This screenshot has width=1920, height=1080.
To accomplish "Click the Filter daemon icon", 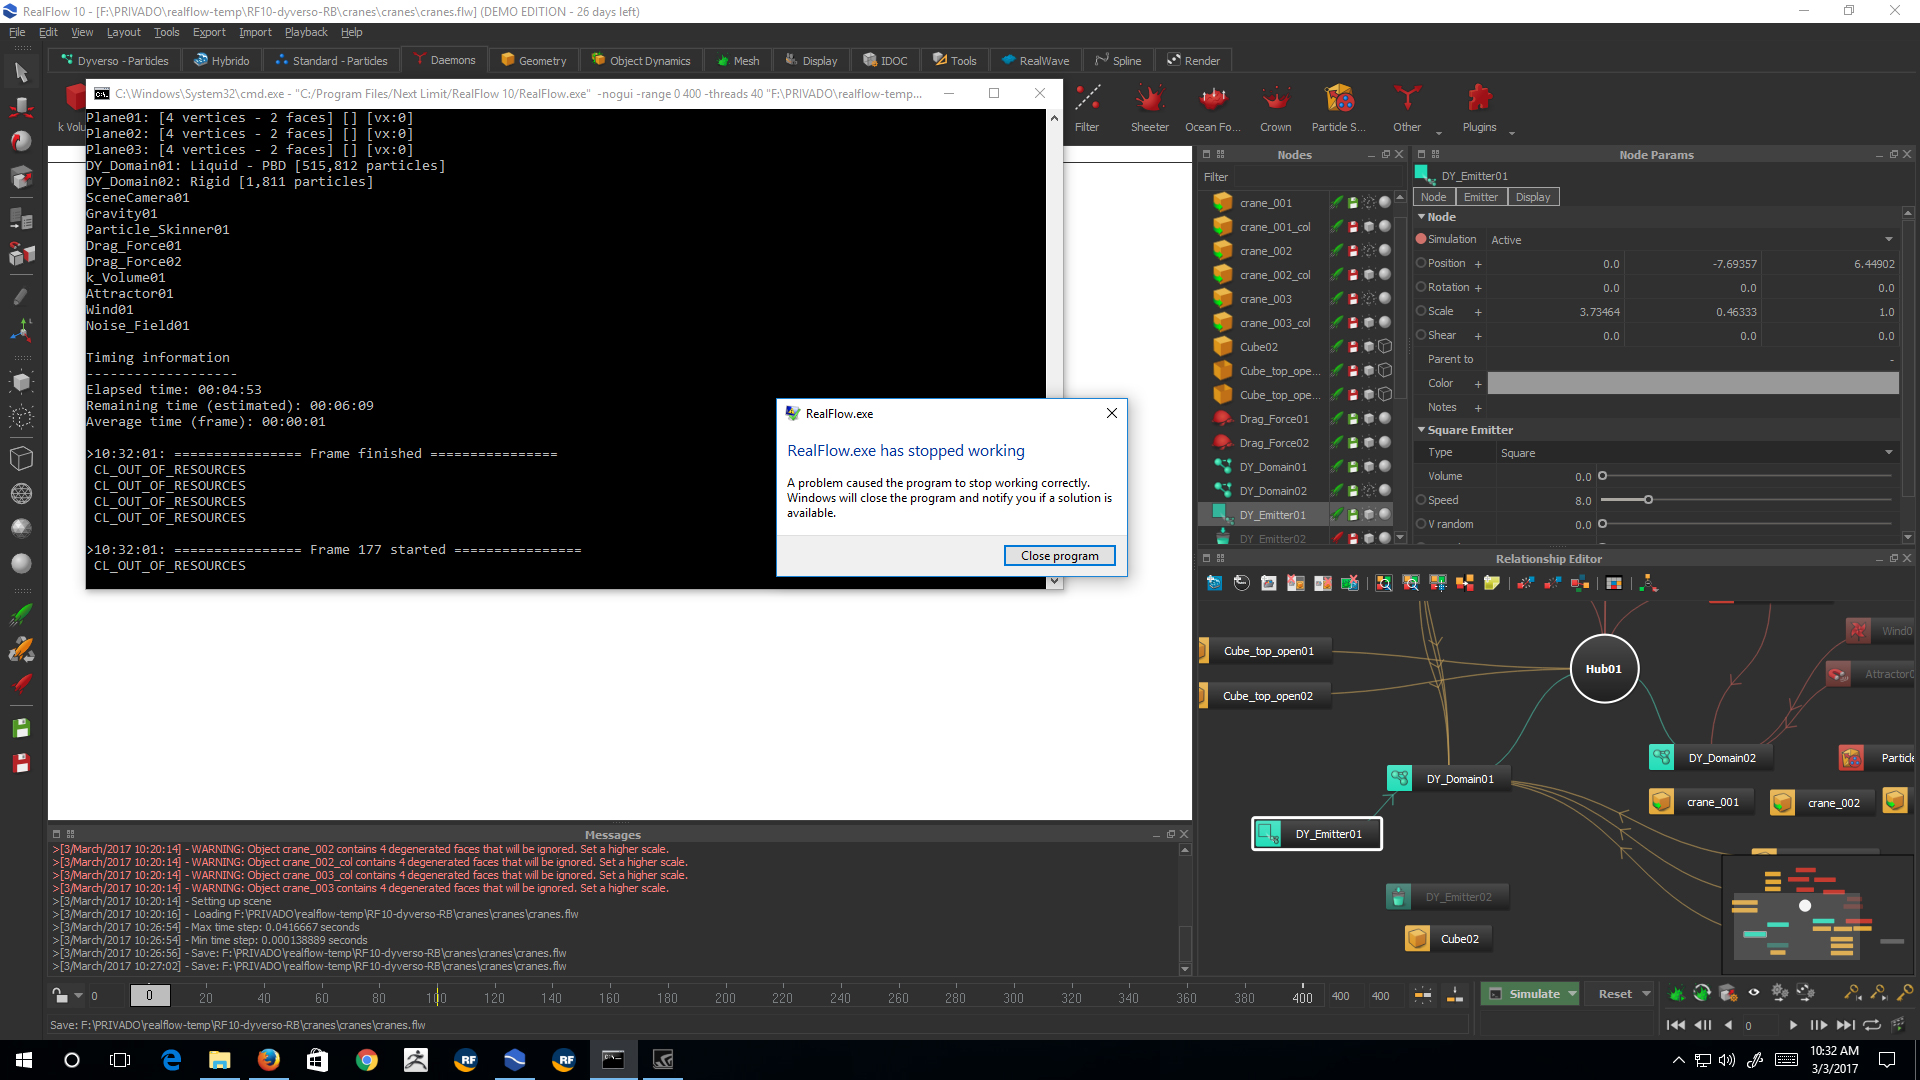I will coord(1087,99).
